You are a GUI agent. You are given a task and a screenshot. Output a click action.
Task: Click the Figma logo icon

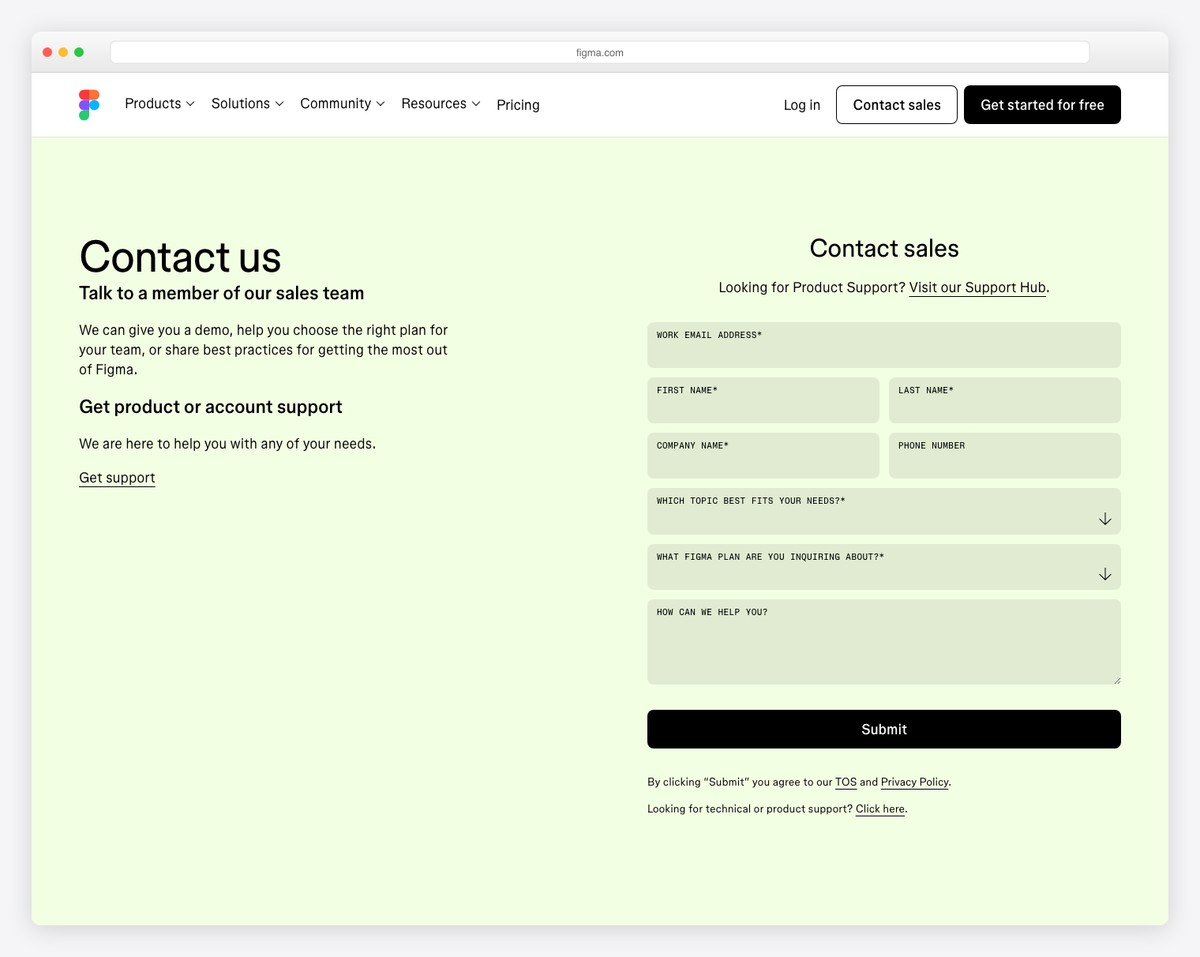point(88,104)
